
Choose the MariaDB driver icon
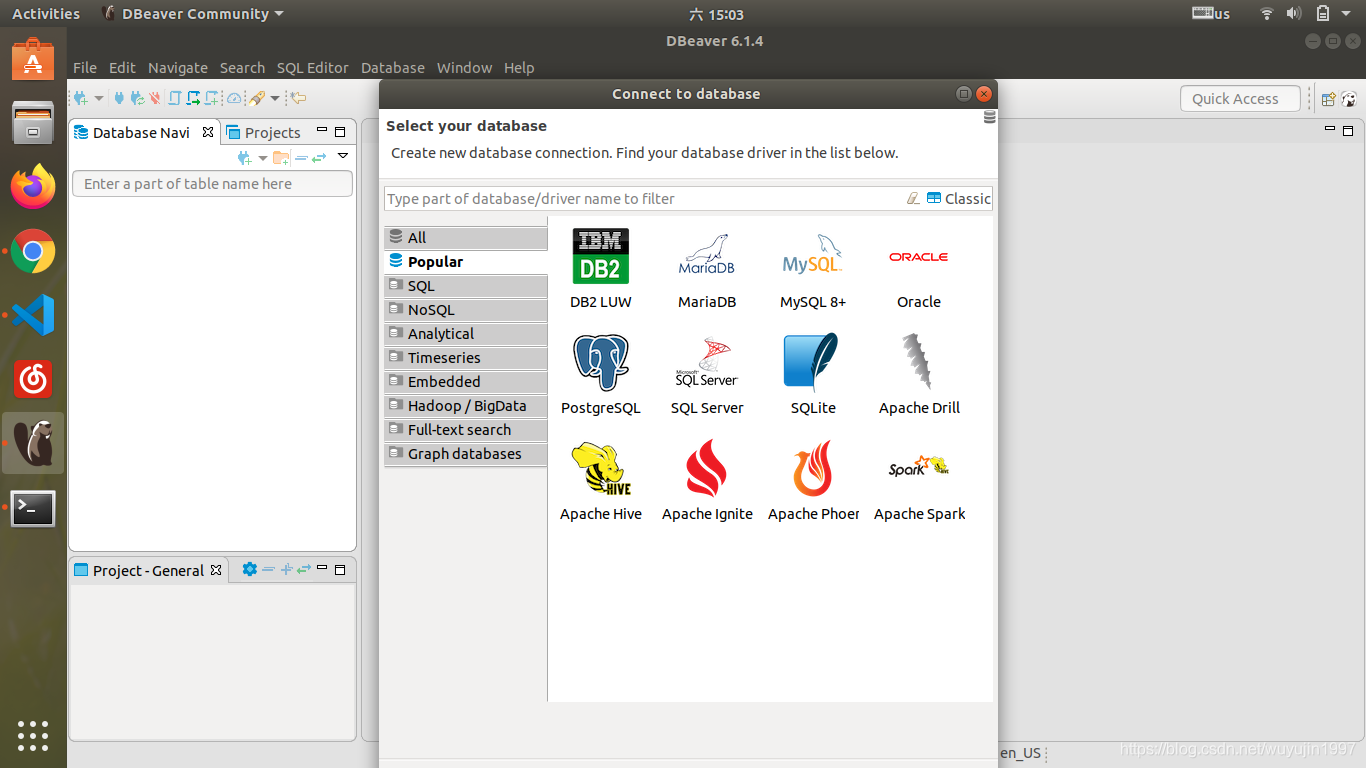point(707,256)
